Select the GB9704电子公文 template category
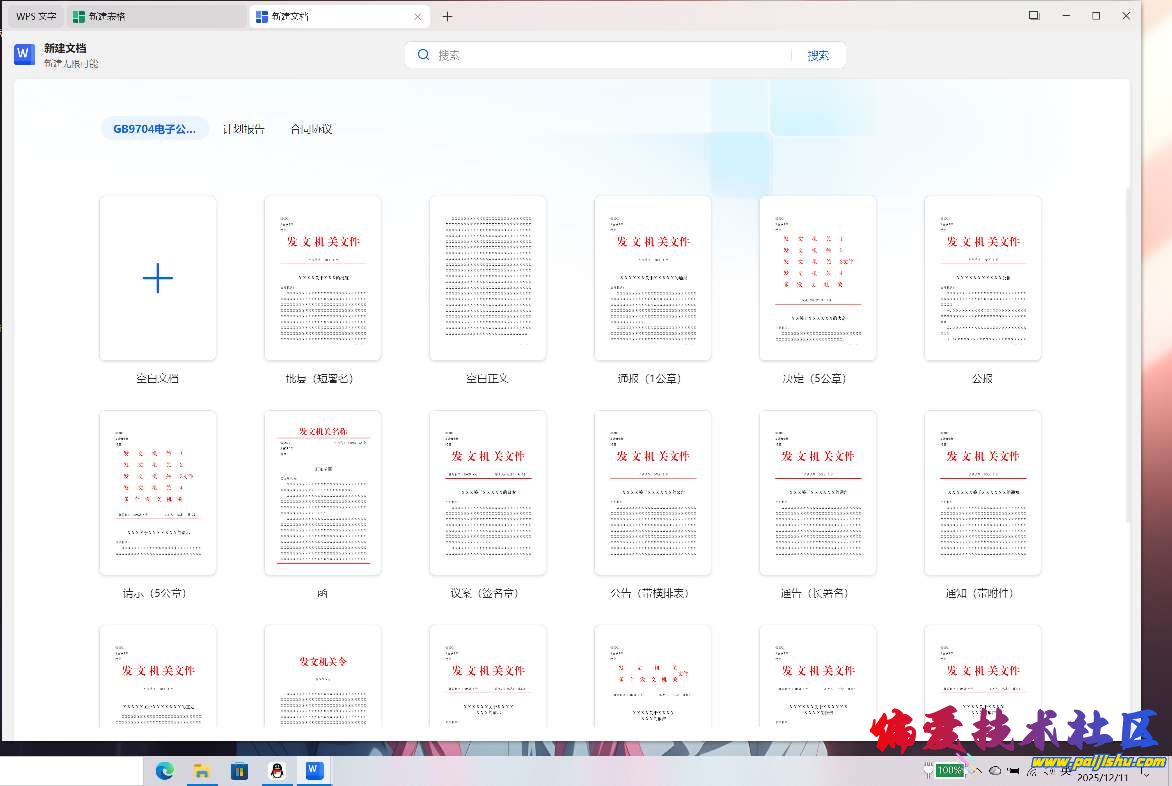The image size is (1172, 786). click(154, 129)
